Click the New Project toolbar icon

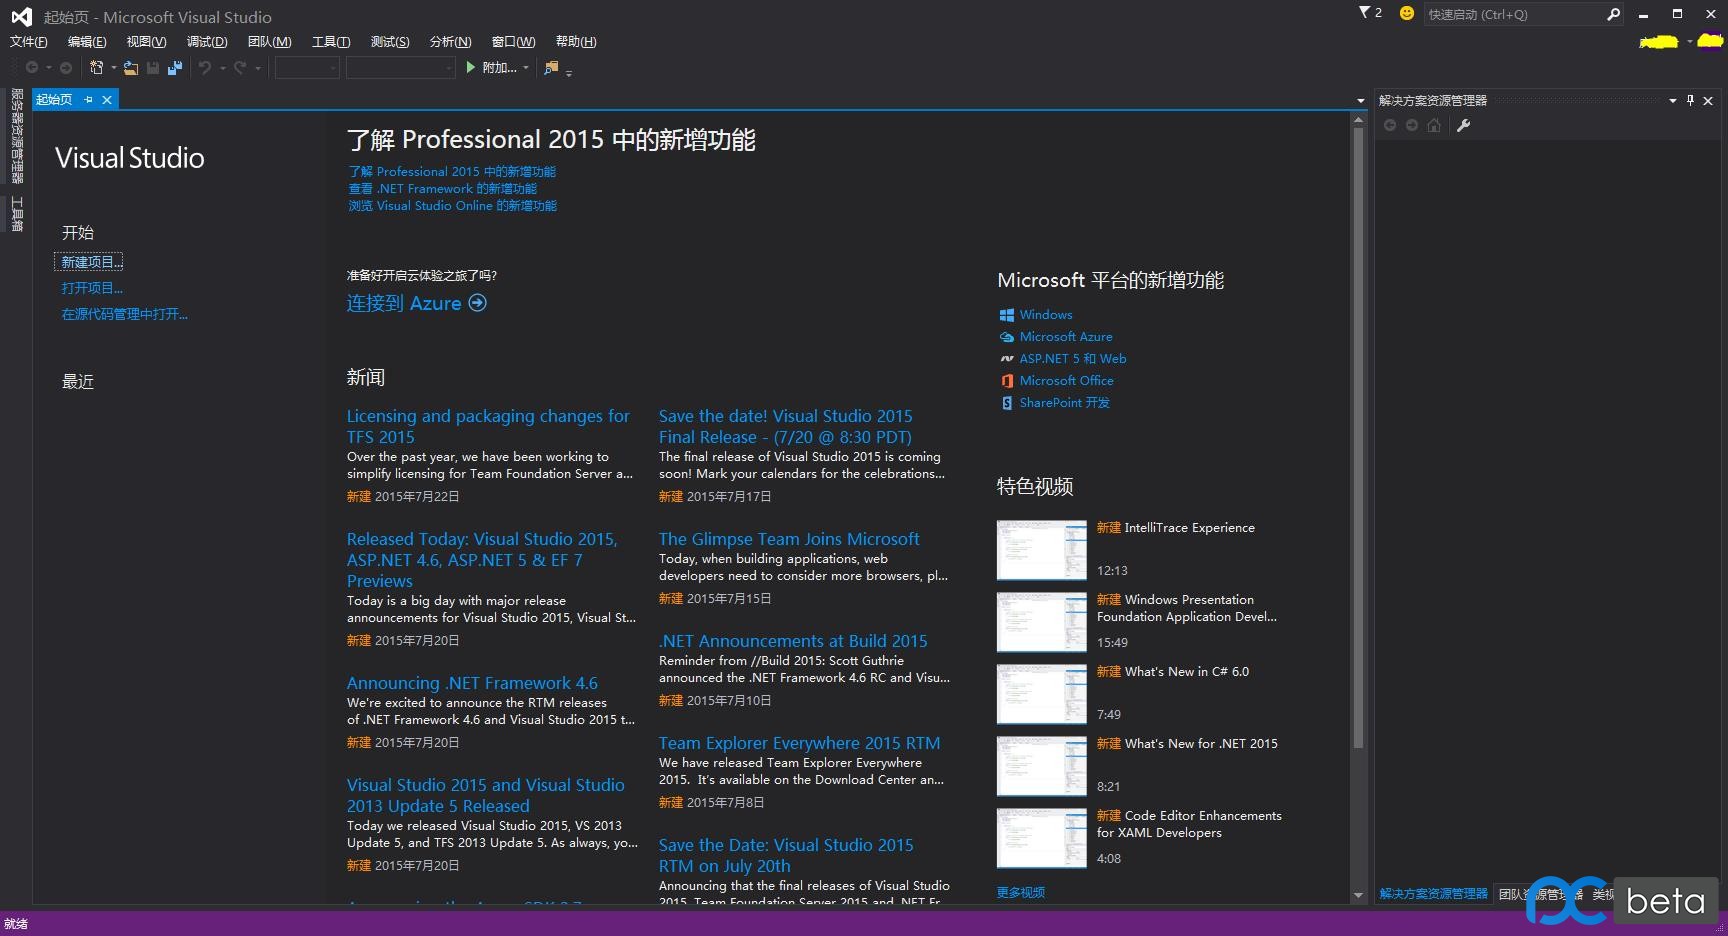click(x=97, y=68)
